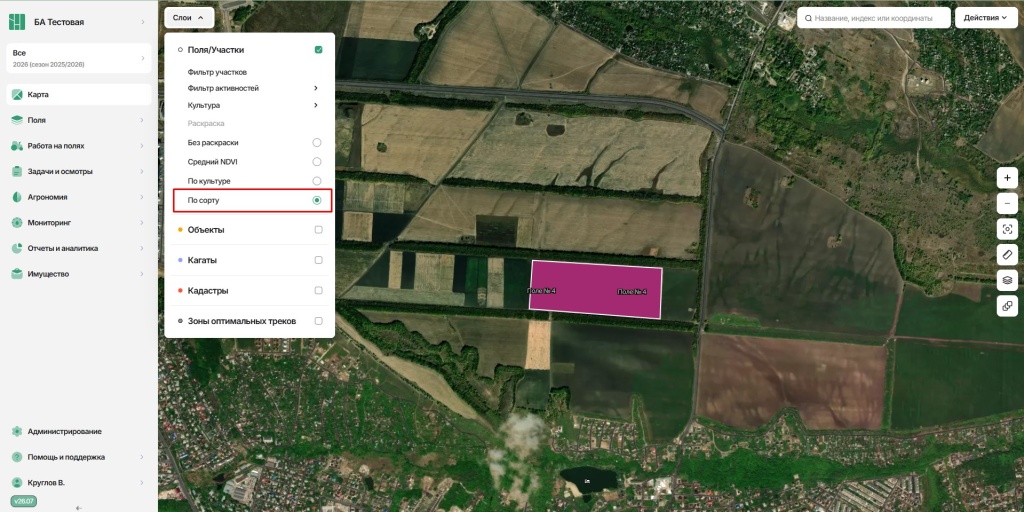The width and height of the screenshot is (1024, 512).
Task: Click the search field for name, index or coordinates
Action: coord(873,18)
